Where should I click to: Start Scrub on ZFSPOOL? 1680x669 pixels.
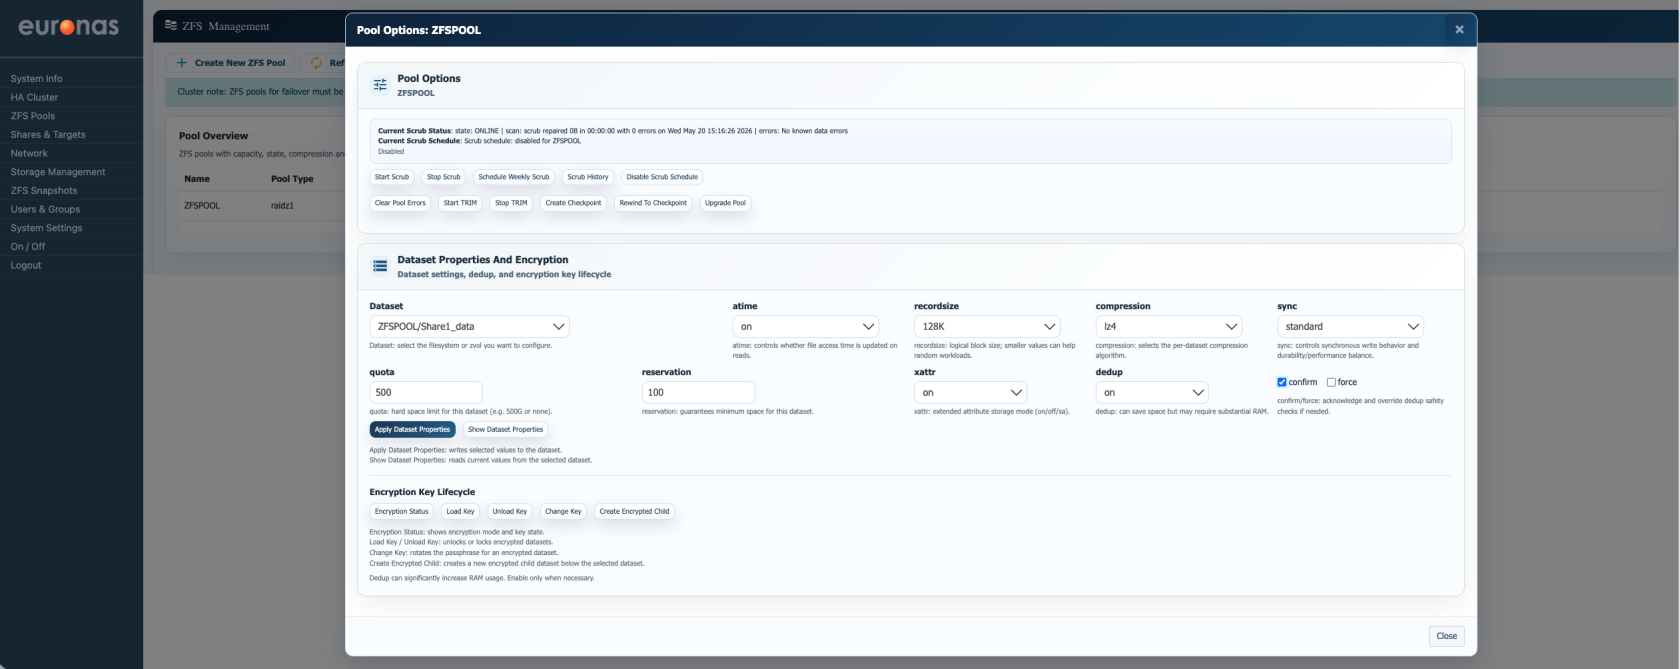click(x=392, y=177)
